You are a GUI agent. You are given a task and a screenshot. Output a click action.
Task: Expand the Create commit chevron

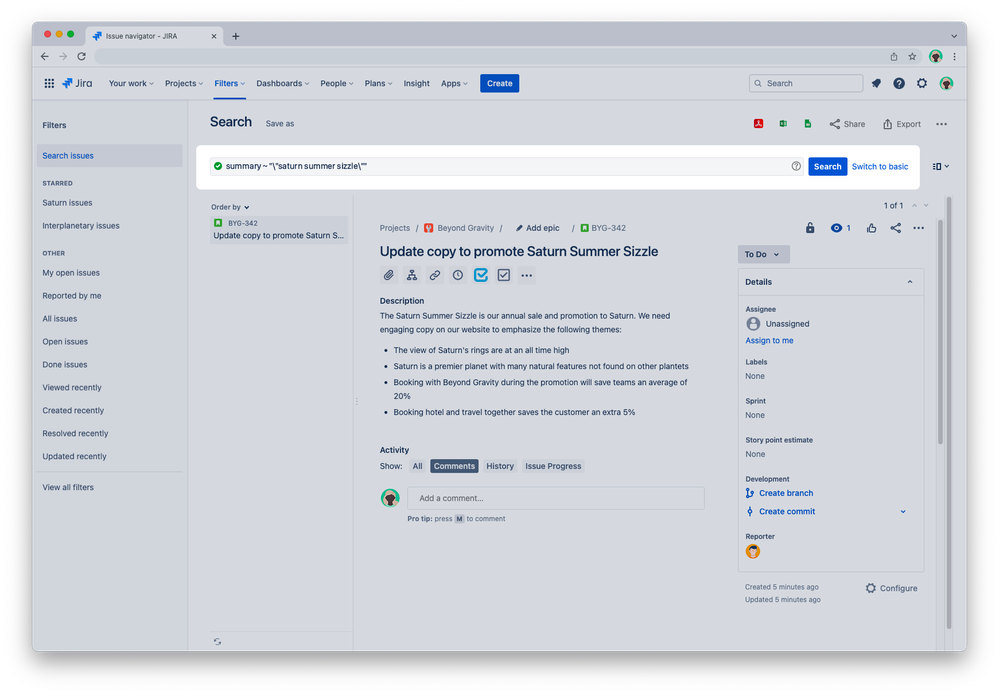(903, 511)
